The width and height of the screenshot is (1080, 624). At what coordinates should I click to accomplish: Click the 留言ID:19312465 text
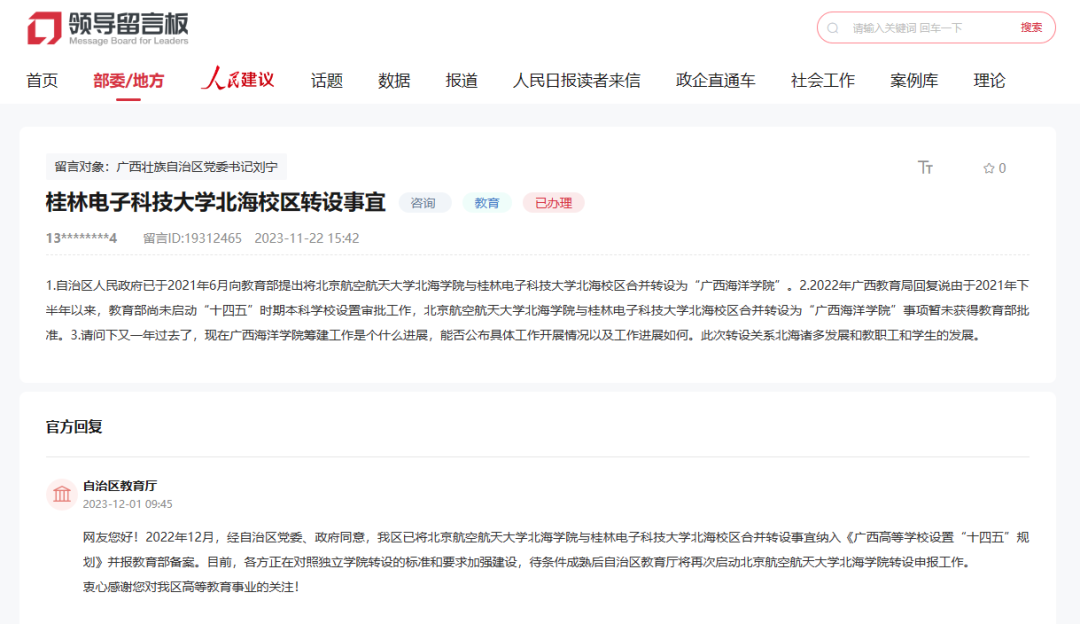192,238
